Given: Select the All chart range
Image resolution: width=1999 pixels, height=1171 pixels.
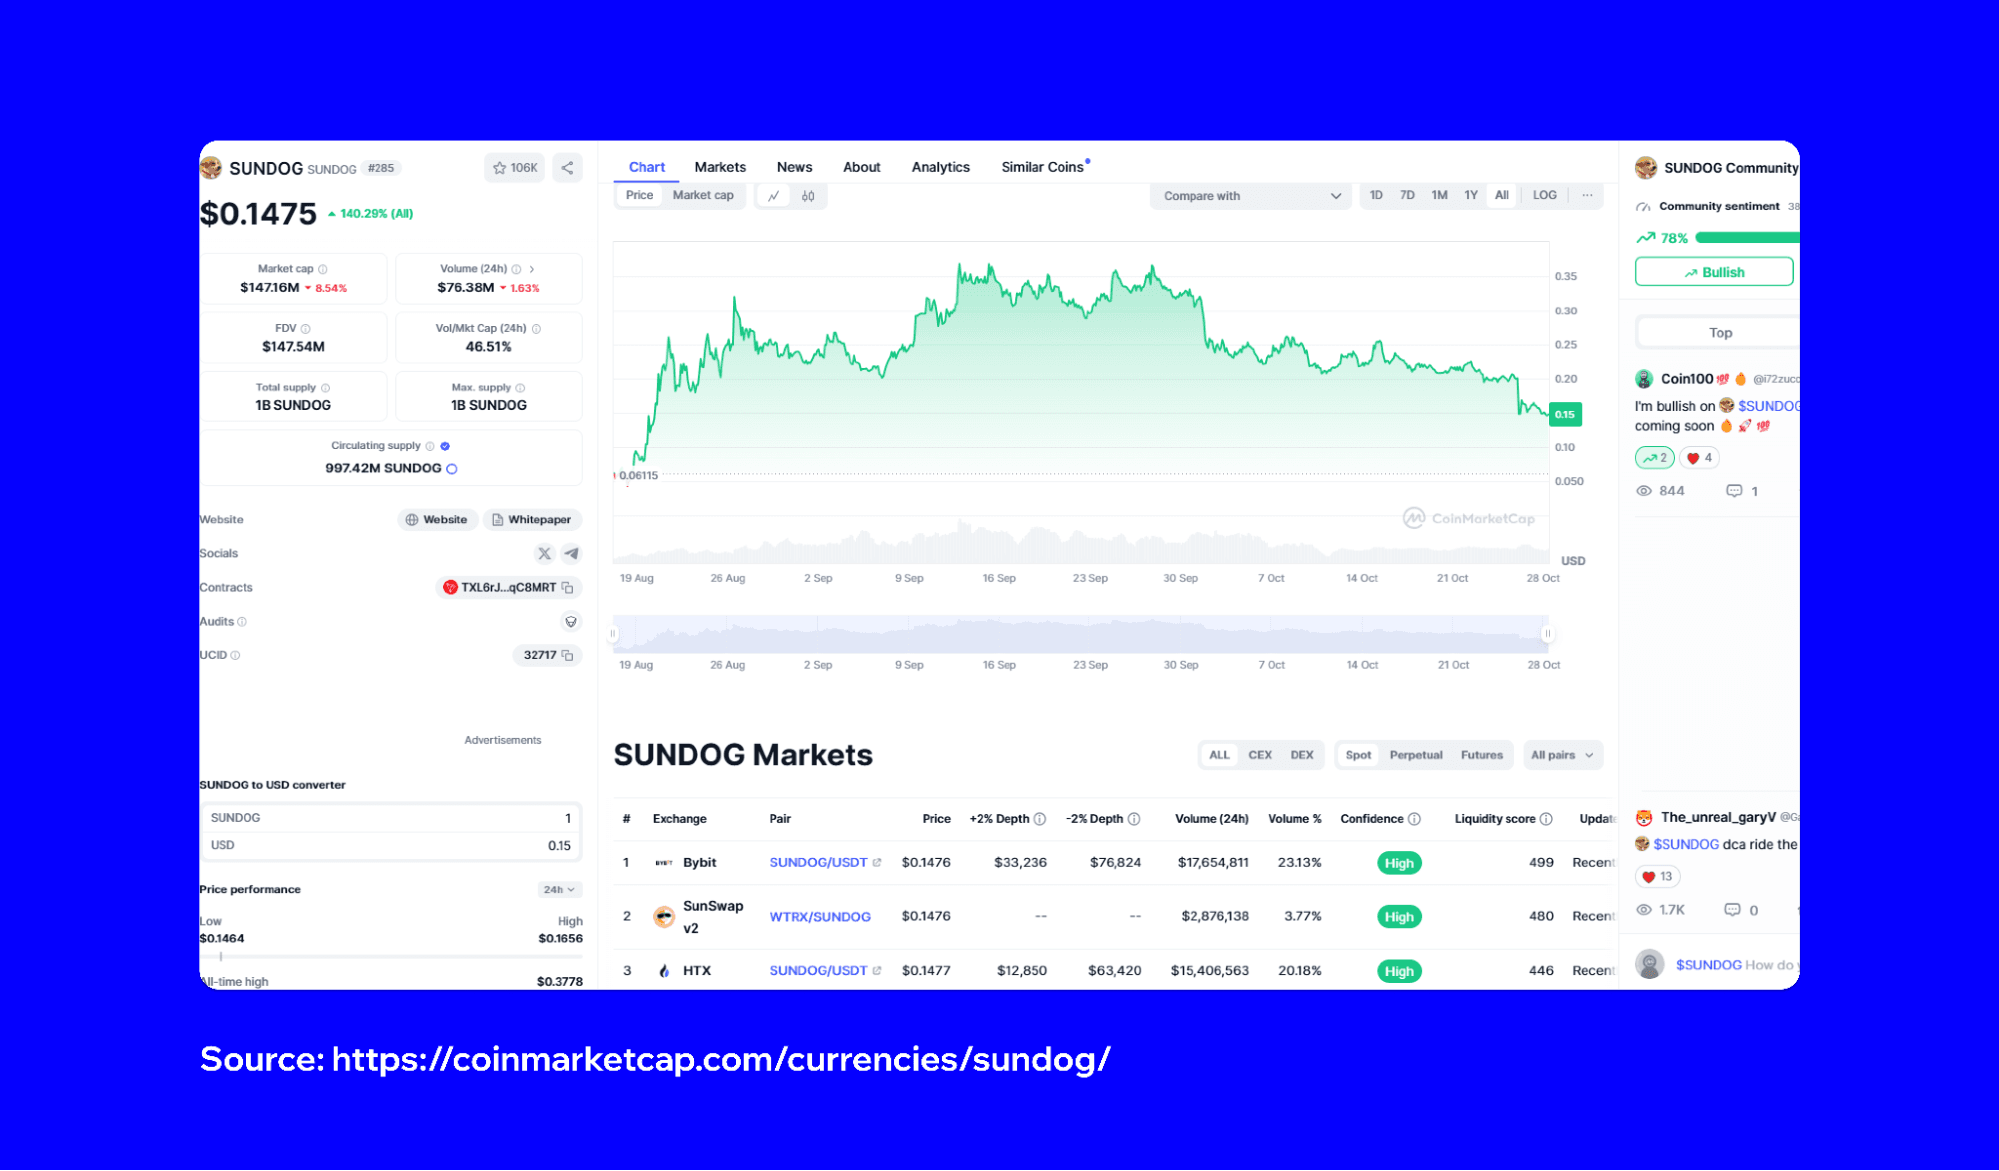Looking at the screenshot, I should 1502,196.
